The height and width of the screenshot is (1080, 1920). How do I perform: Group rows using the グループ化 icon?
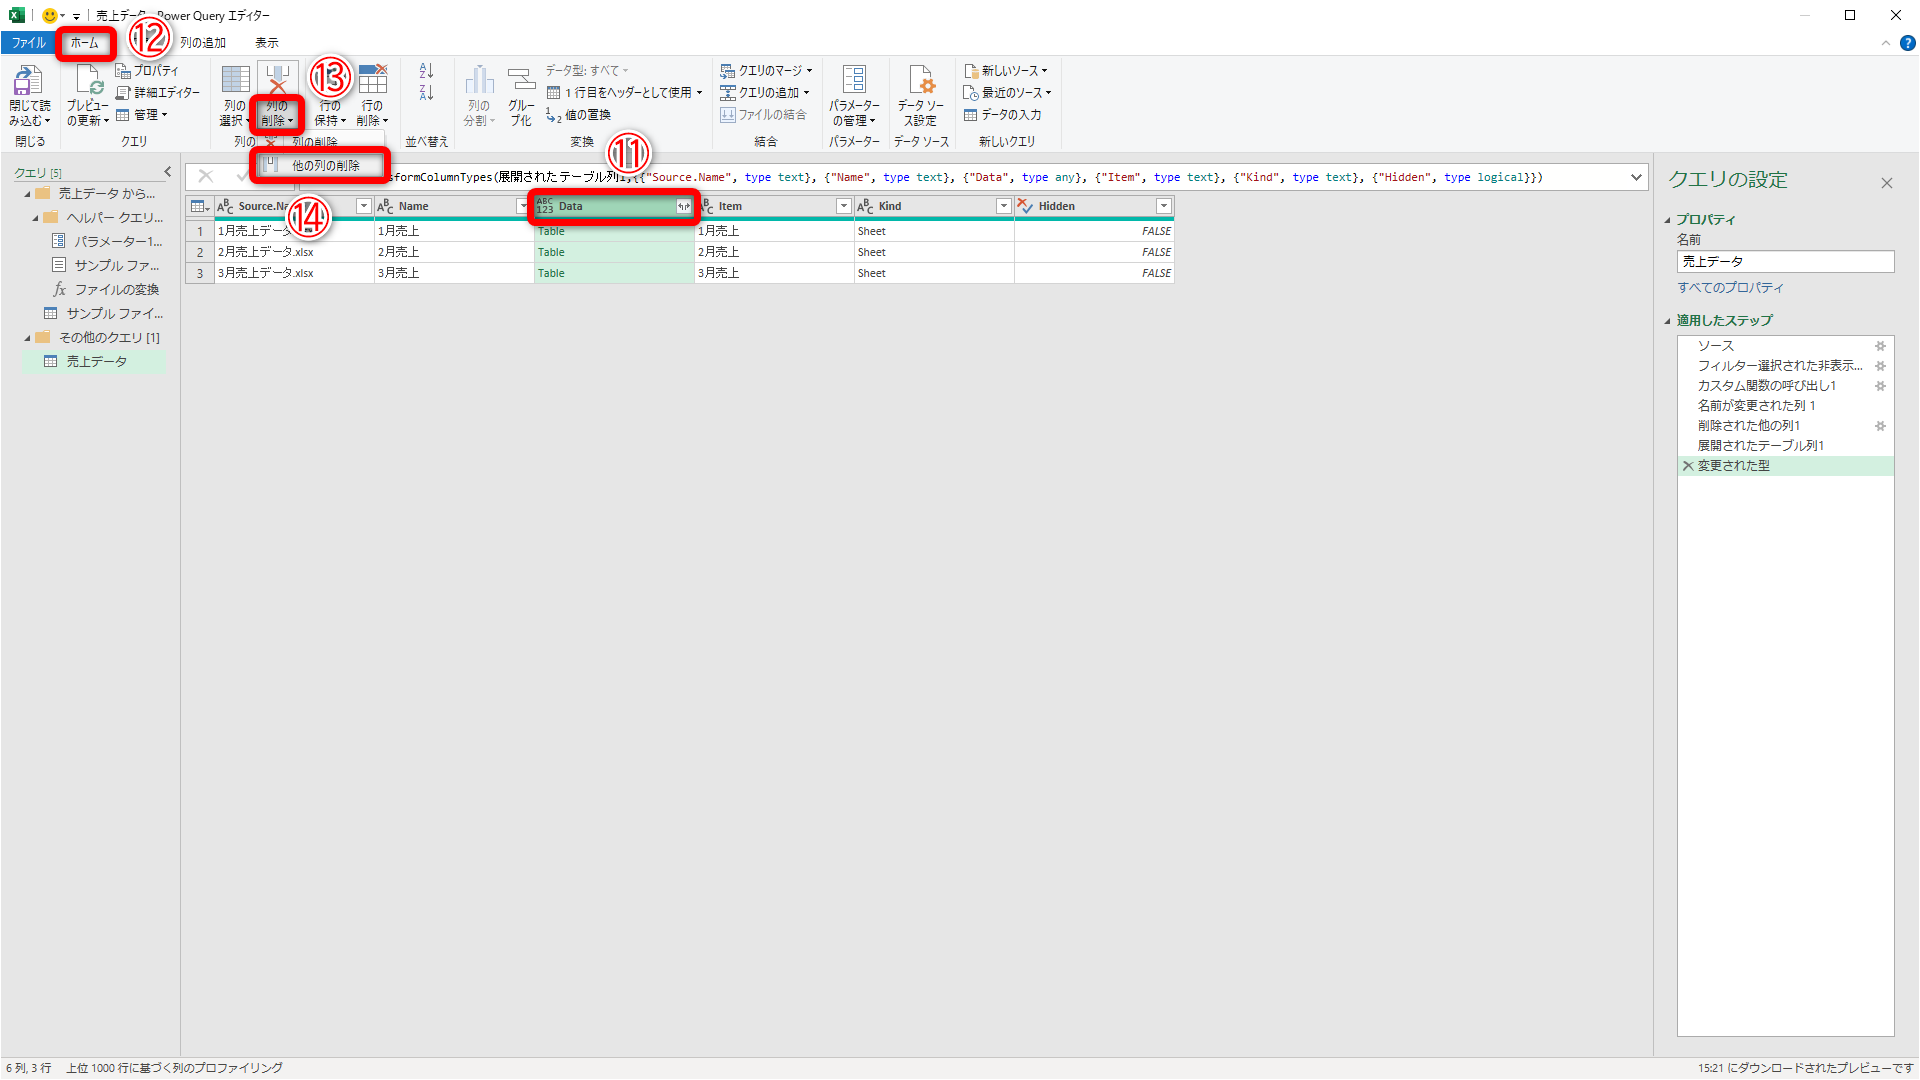pyautogui.click(x=520, y=95)
